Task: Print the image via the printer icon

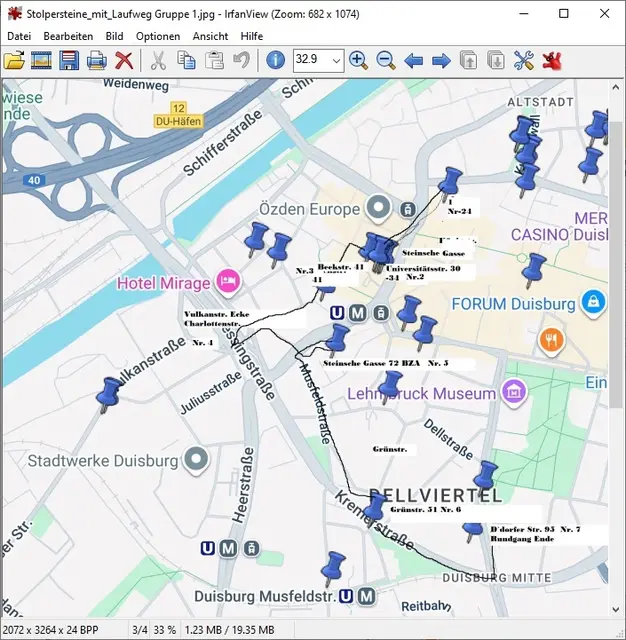Action: (96, 61)
